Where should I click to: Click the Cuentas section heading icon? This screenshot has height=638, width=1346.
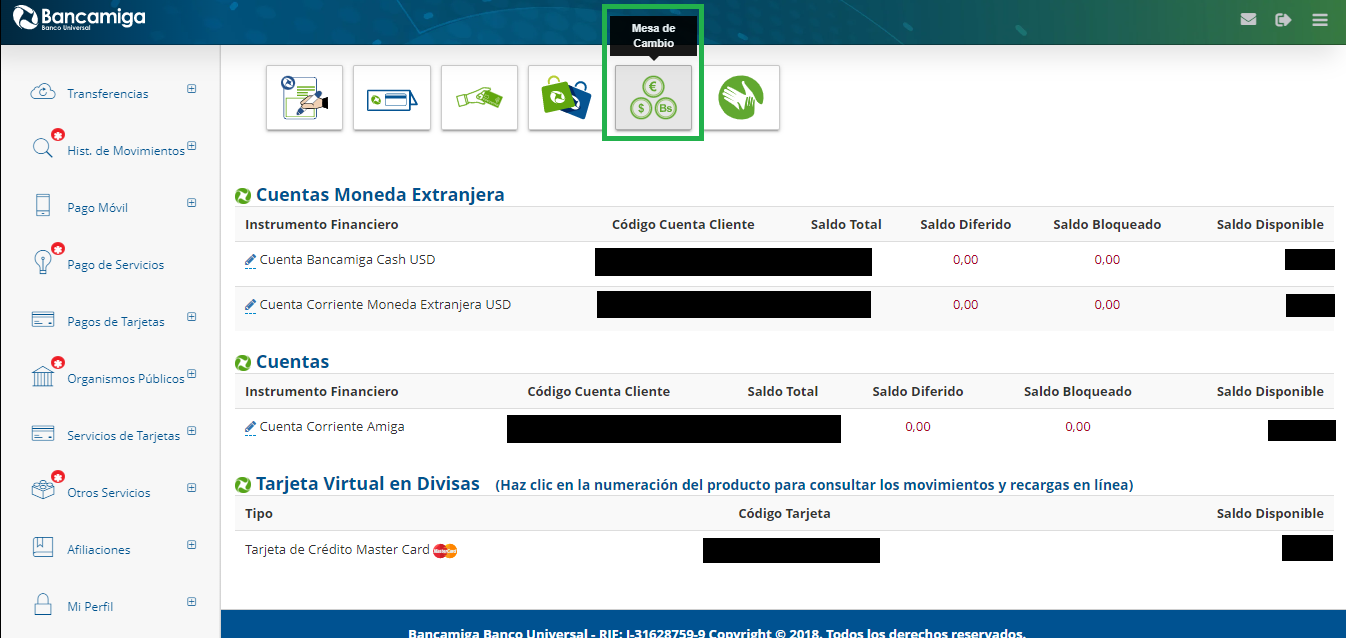click(x=243, y=362)
